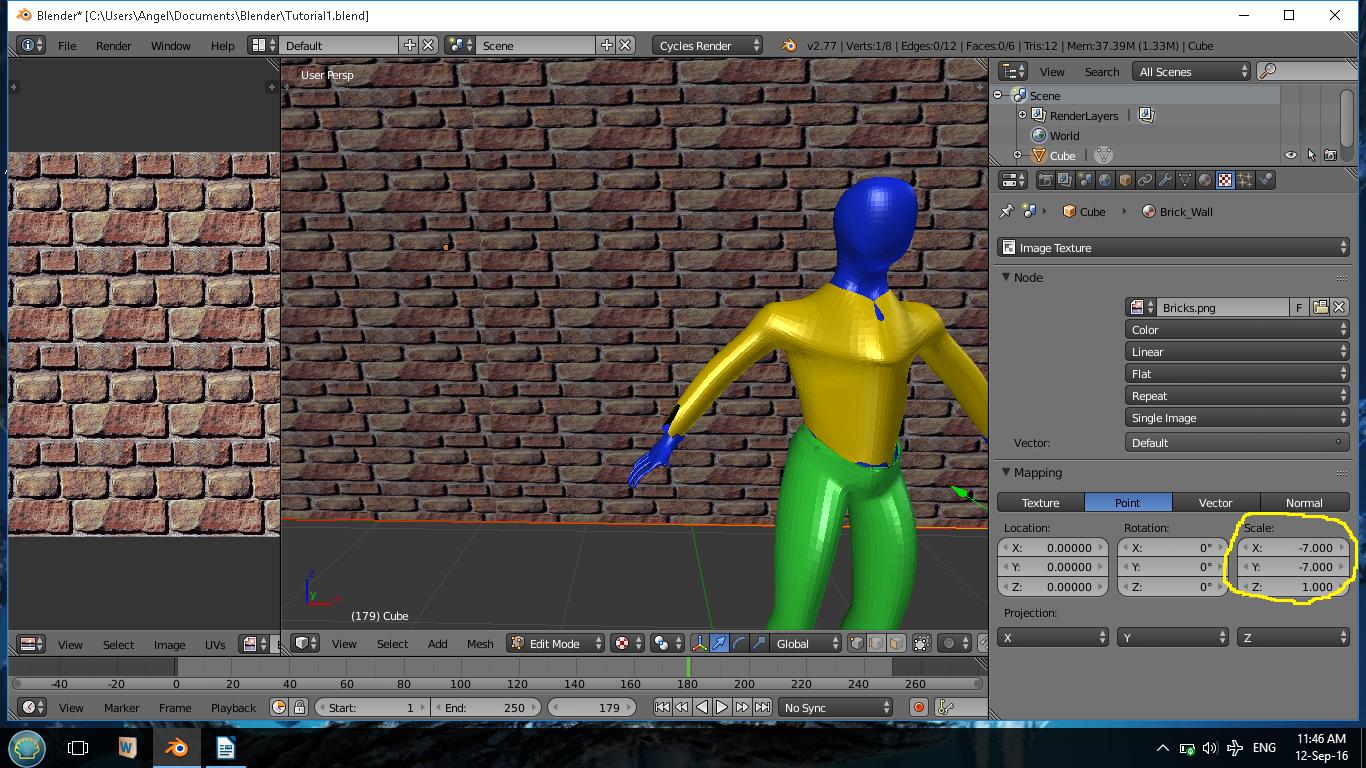Image resolution: width=1366 pixels, height=768 pixels.
Task: Toggle Cube selectability with the arrow icon
Action: [1311, 156]
